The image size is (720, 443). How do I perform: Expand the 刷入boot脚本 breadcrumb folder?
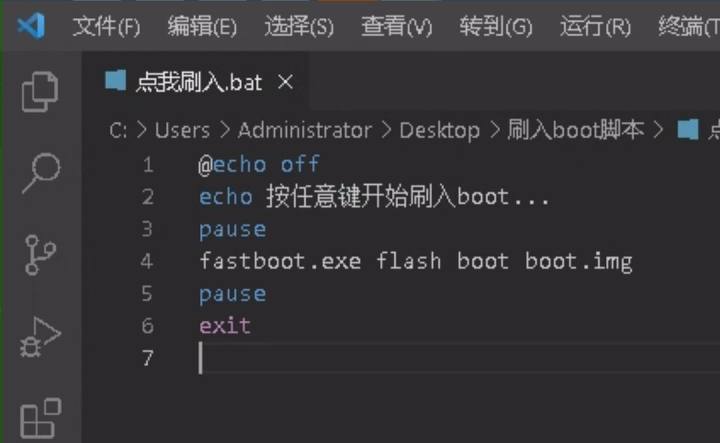point(575,130)
